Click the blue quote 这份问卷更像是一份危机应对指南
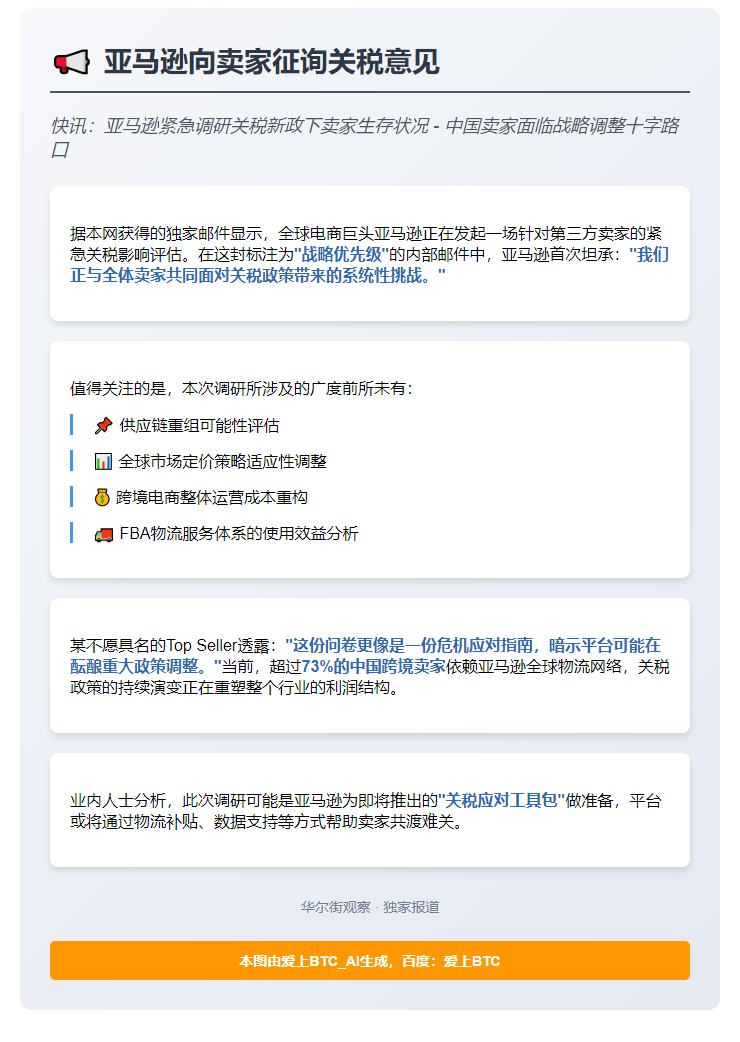This screenshot has width=740, height=1042. pos(365,656)
